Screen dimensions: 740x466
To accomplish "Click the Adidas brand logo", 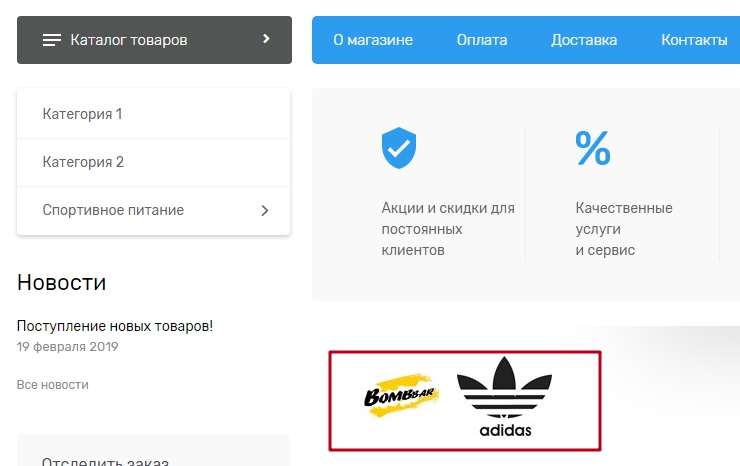I will point(504,398).
